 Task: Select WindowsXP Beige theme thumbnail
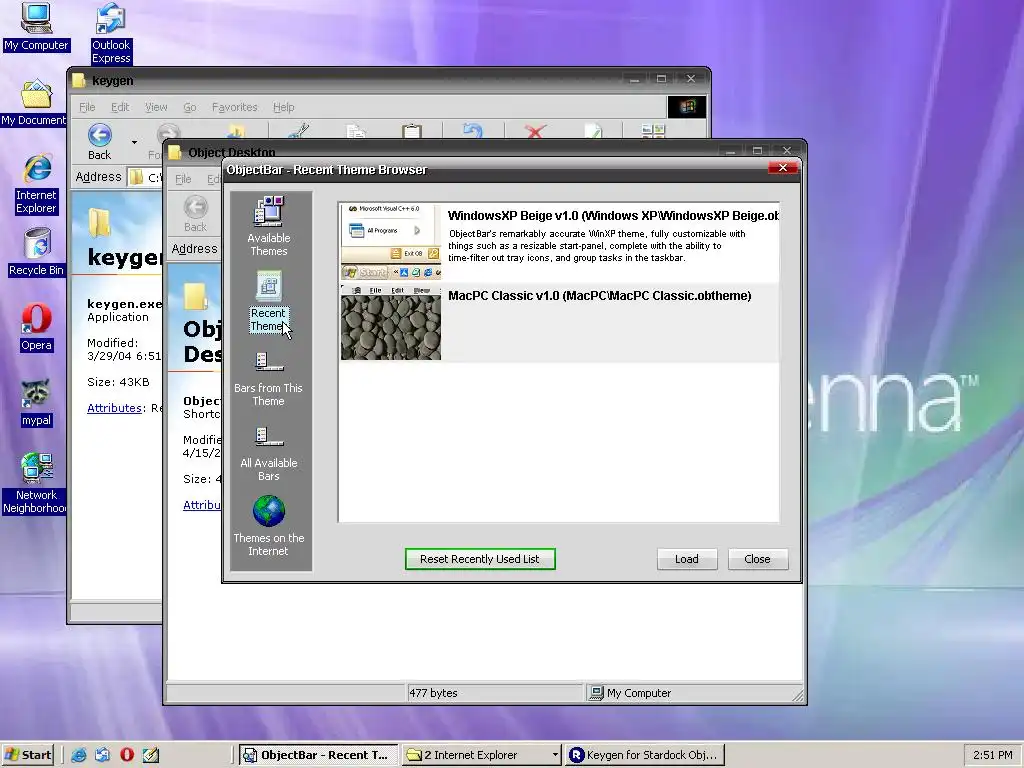pyautogui.click(x=391, y=242)
